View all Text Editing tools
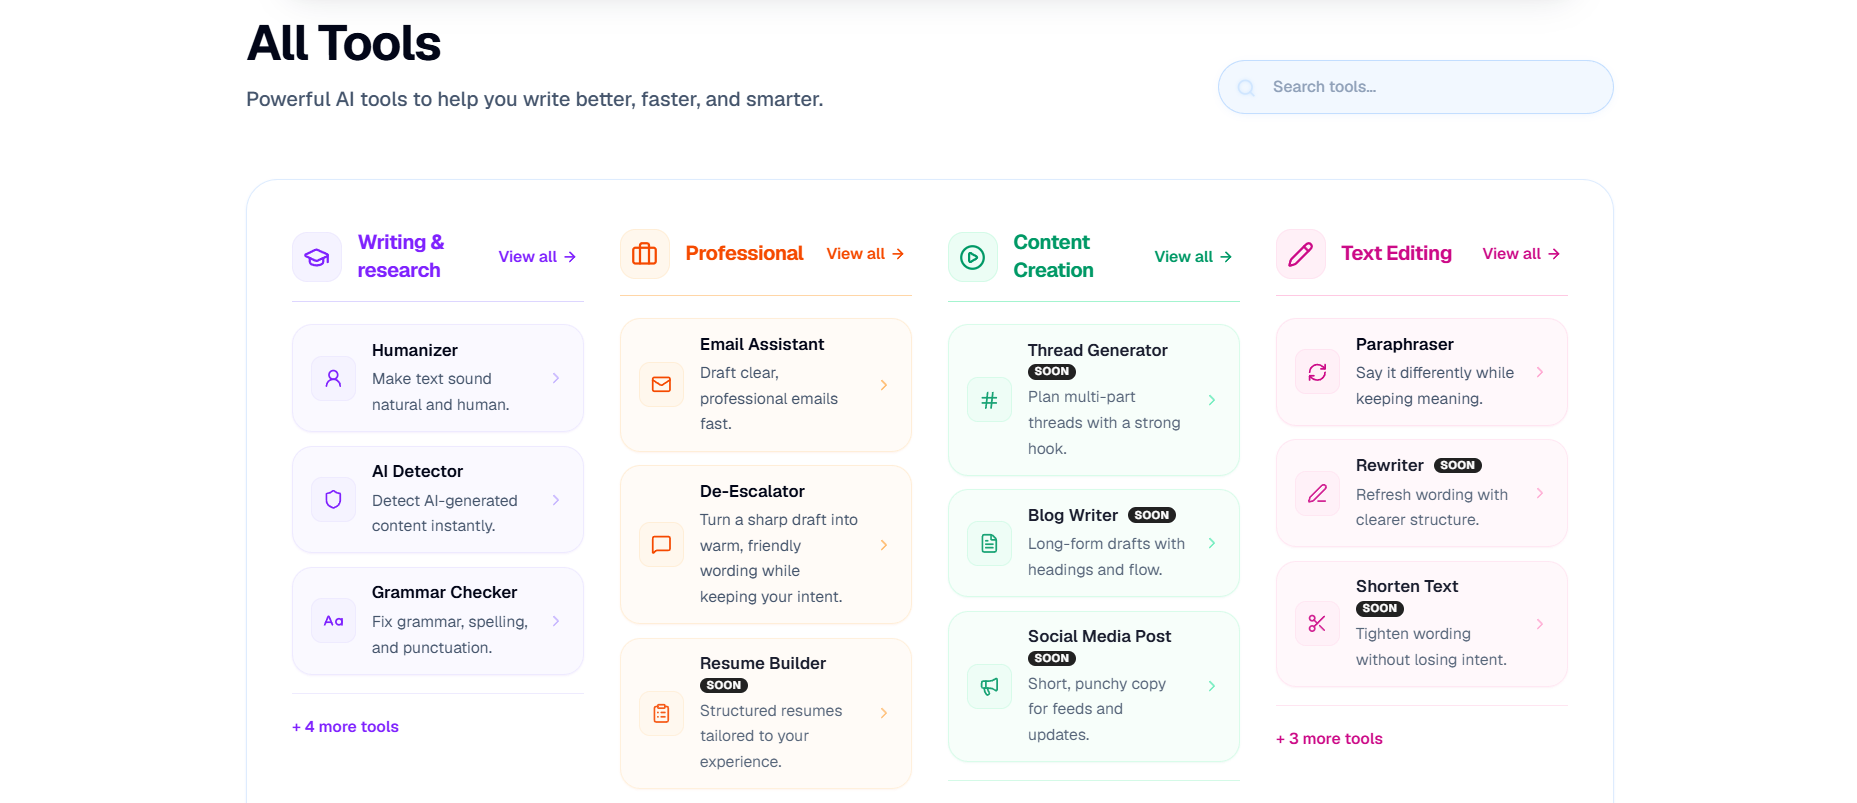 click(1522, 254)
